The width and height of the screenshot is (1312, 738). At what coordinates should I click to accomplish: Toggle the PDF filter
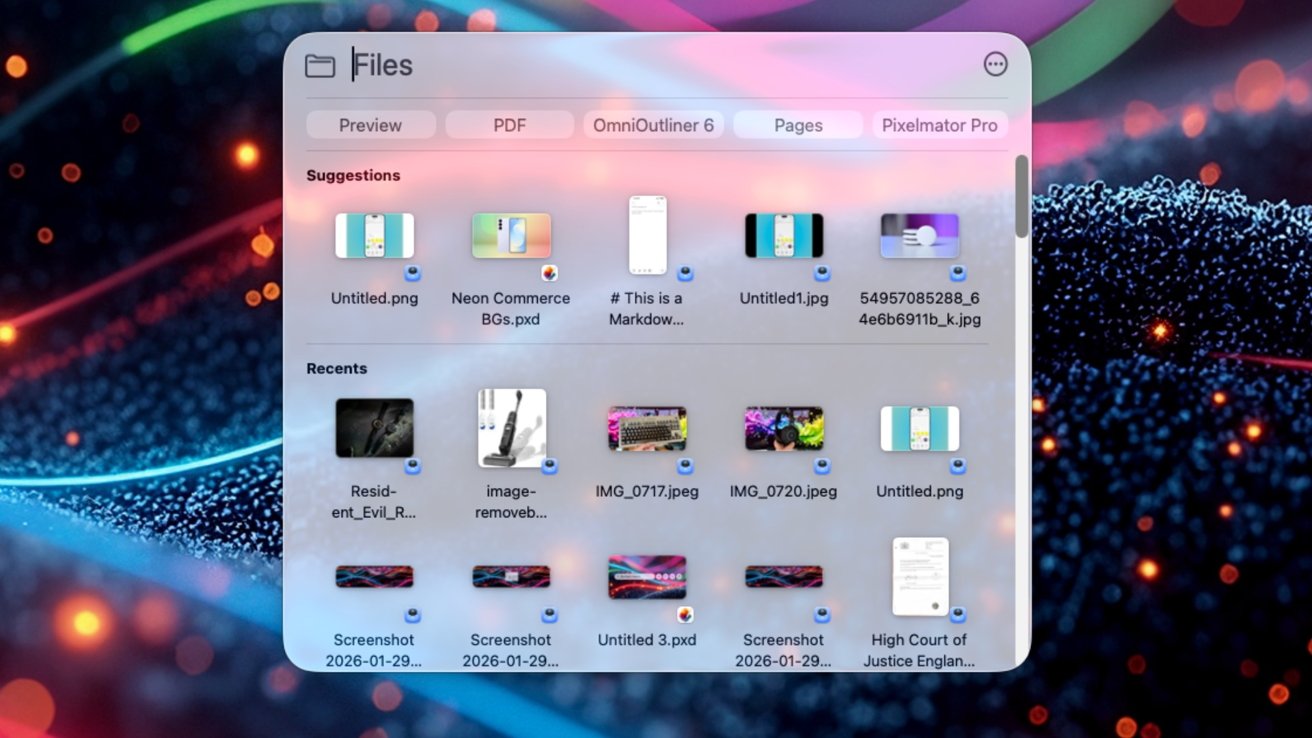509,124
